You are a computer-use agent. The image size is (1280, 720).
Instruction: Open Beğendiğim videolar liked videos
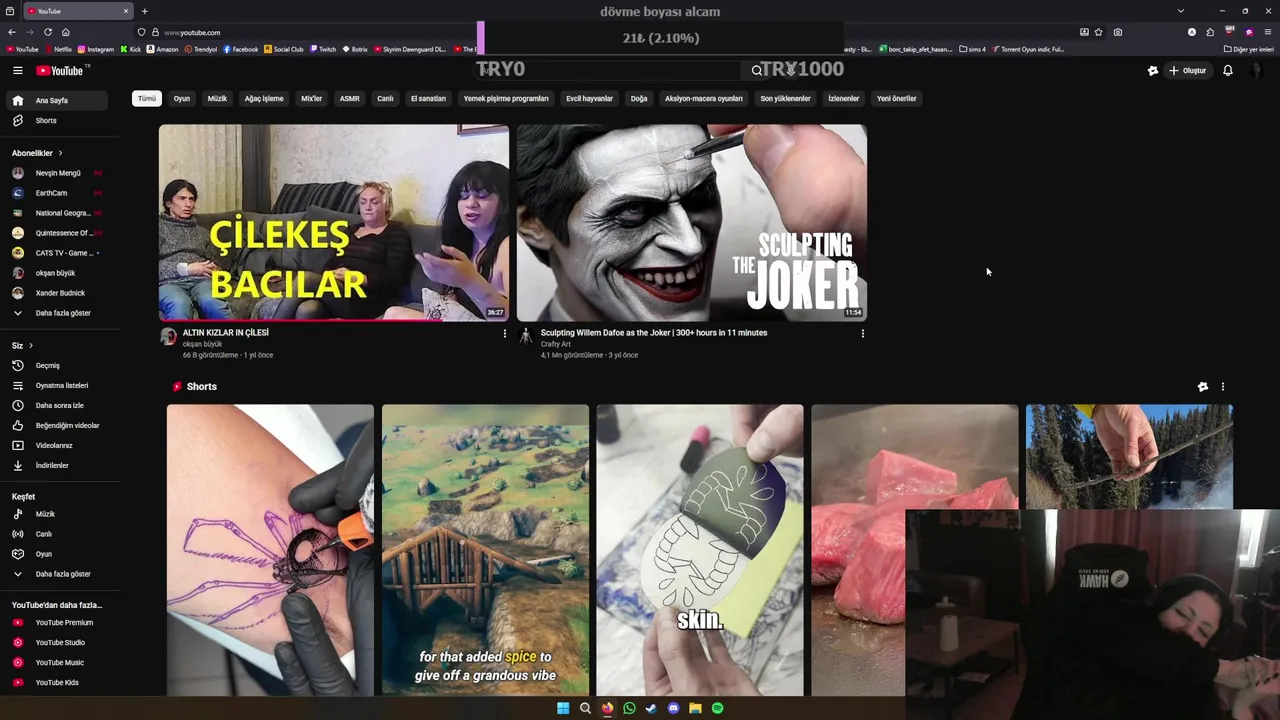point(56,426)
